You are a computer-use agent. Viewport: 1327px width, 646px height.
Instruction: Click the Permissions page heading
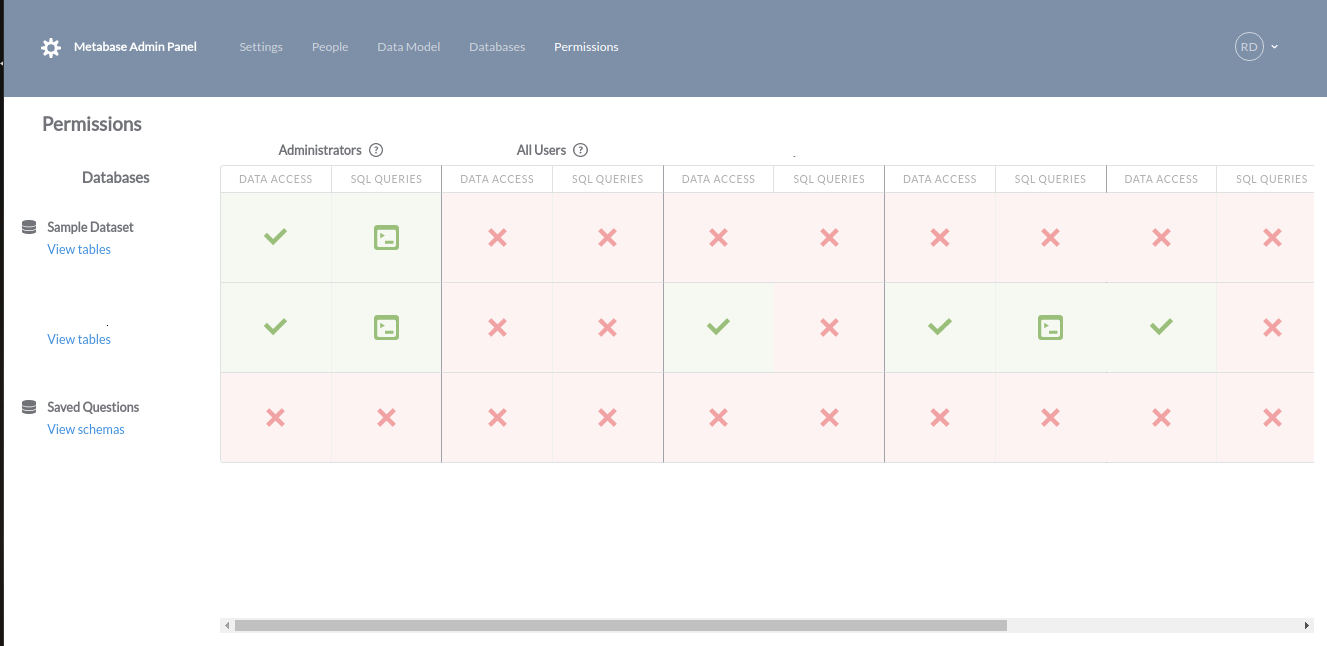pyautogui.click(x=92, y=124)
